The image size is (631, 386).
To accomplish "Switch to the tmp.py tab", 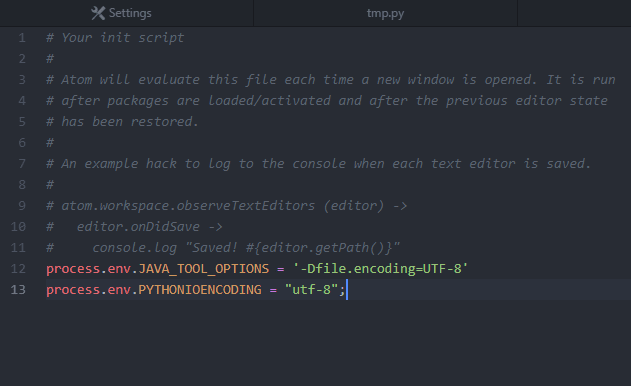I will point(385,13).
